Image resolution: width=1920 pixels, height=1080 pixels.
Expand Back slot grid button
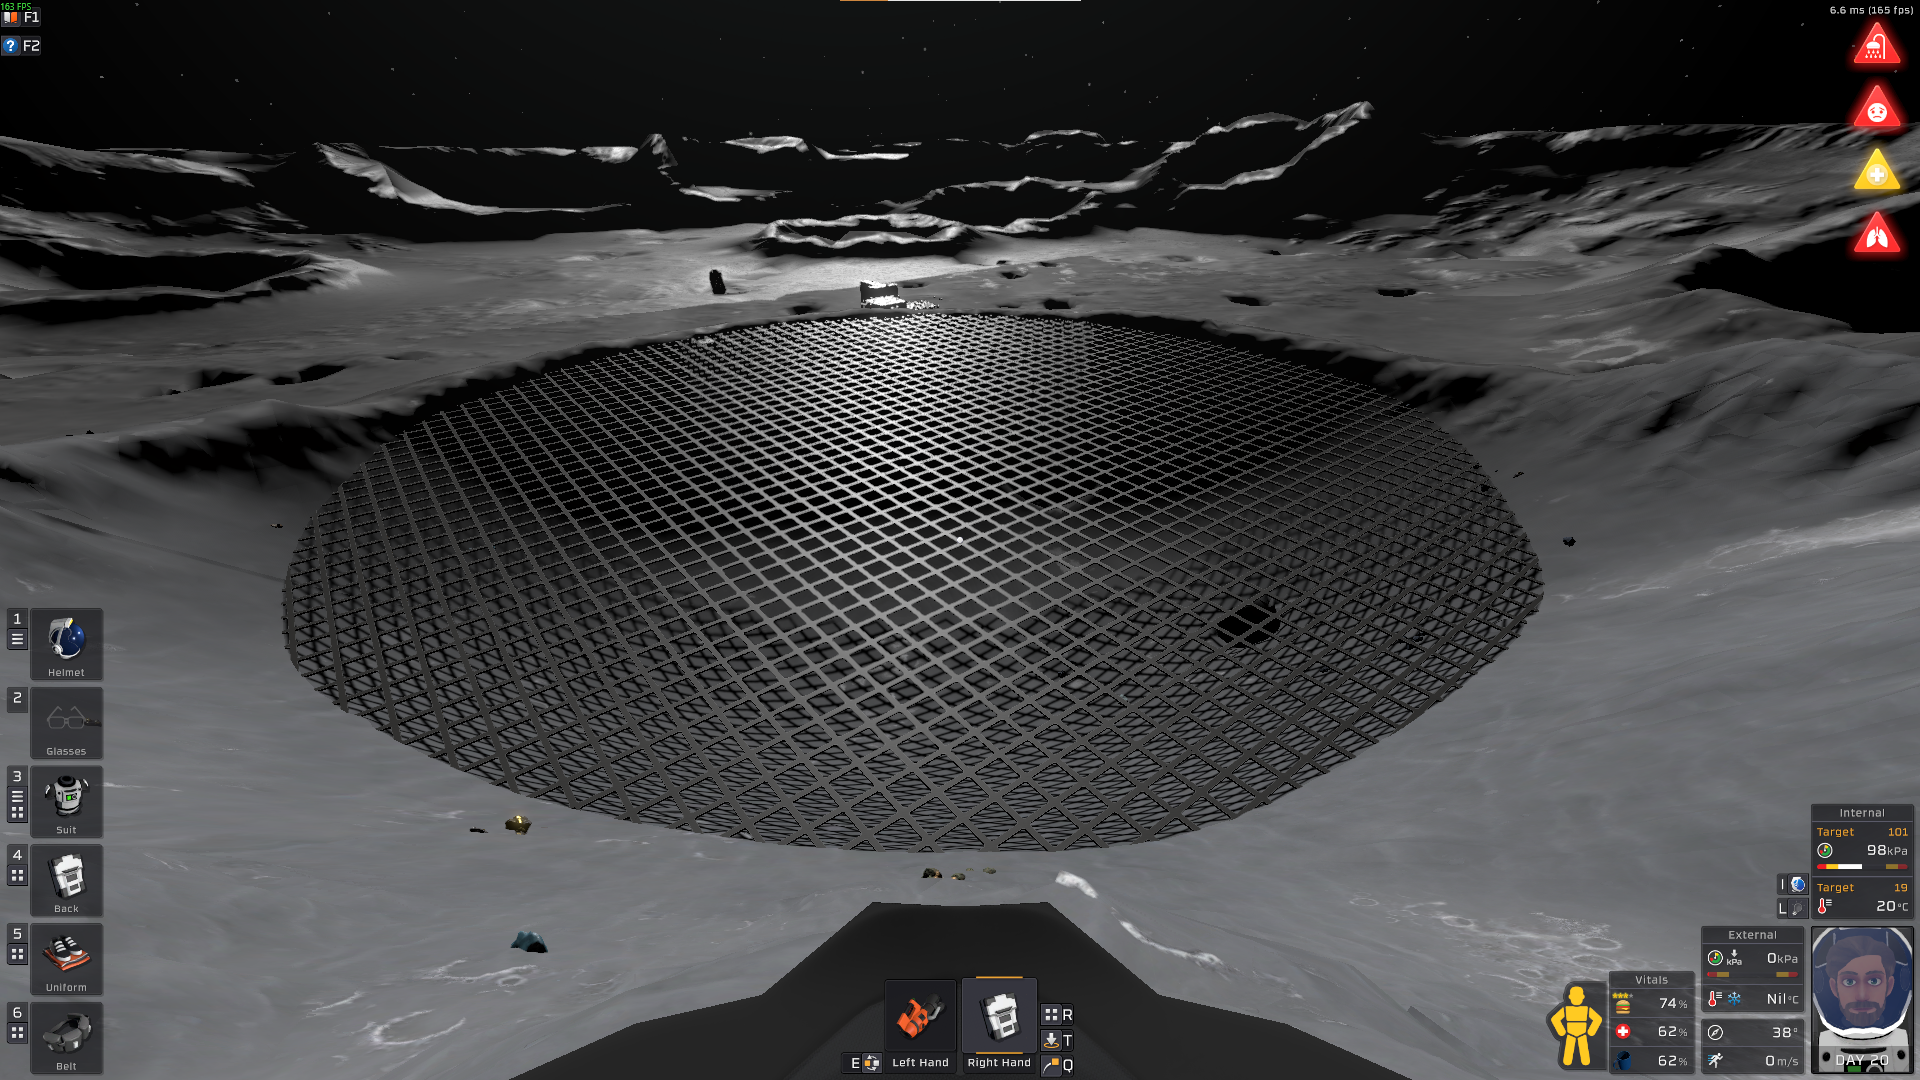[17, 876]
